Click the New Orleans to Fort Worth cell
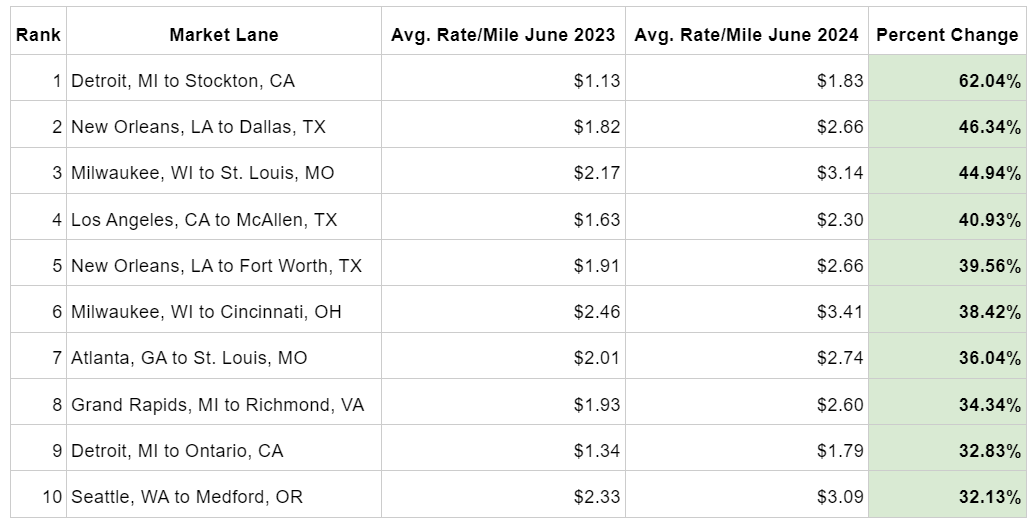 click(x=224, y=266)
